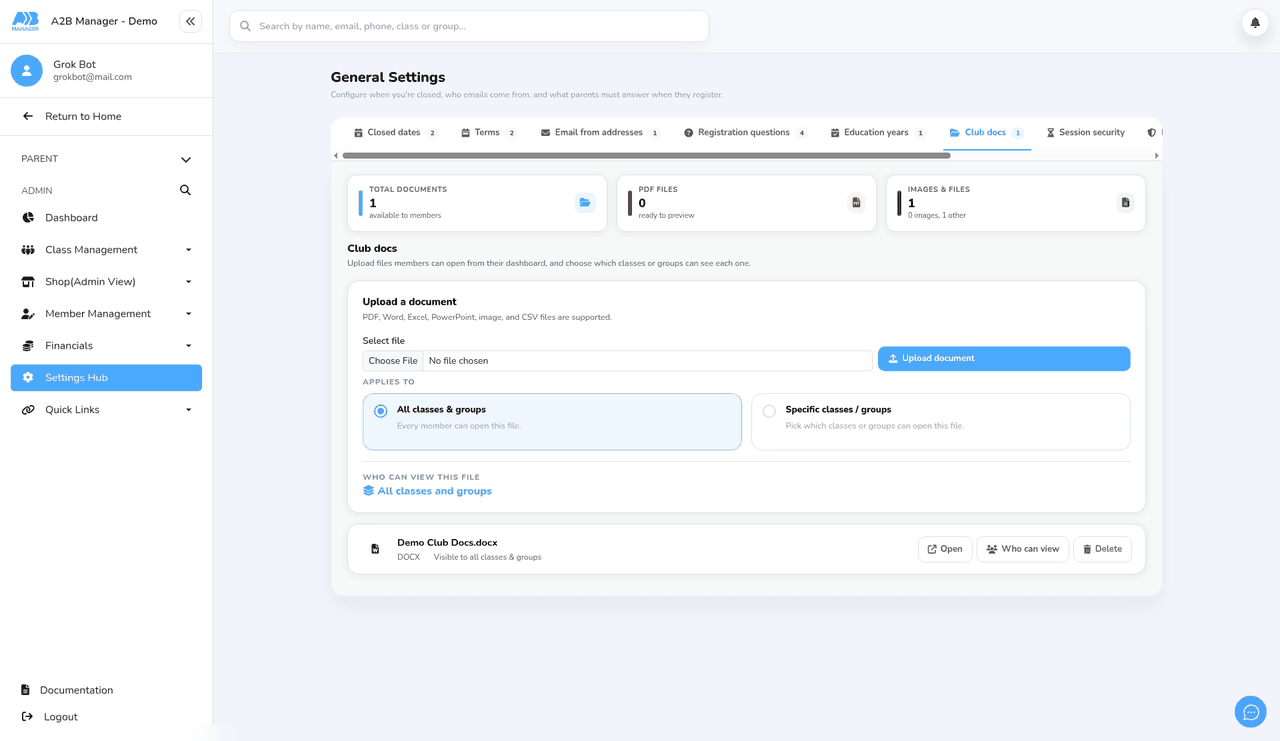Click the blue folder icon in Total Documents

click(x=585, y=203)
